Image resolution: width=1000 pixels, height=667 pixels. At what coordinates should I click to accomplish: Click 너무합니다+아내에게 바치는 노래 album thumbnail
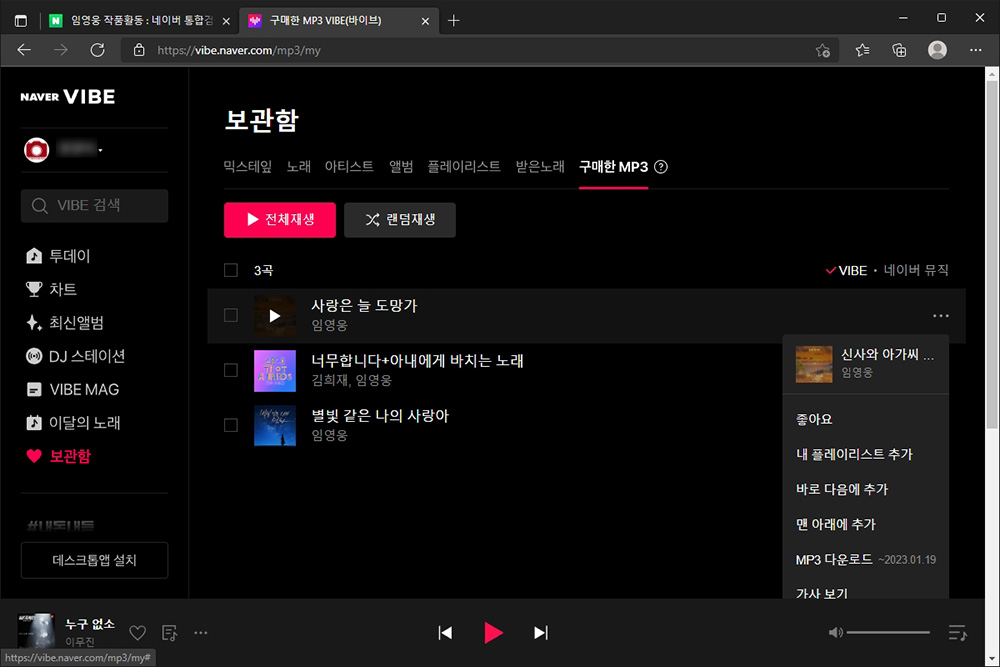pos(275,370)
